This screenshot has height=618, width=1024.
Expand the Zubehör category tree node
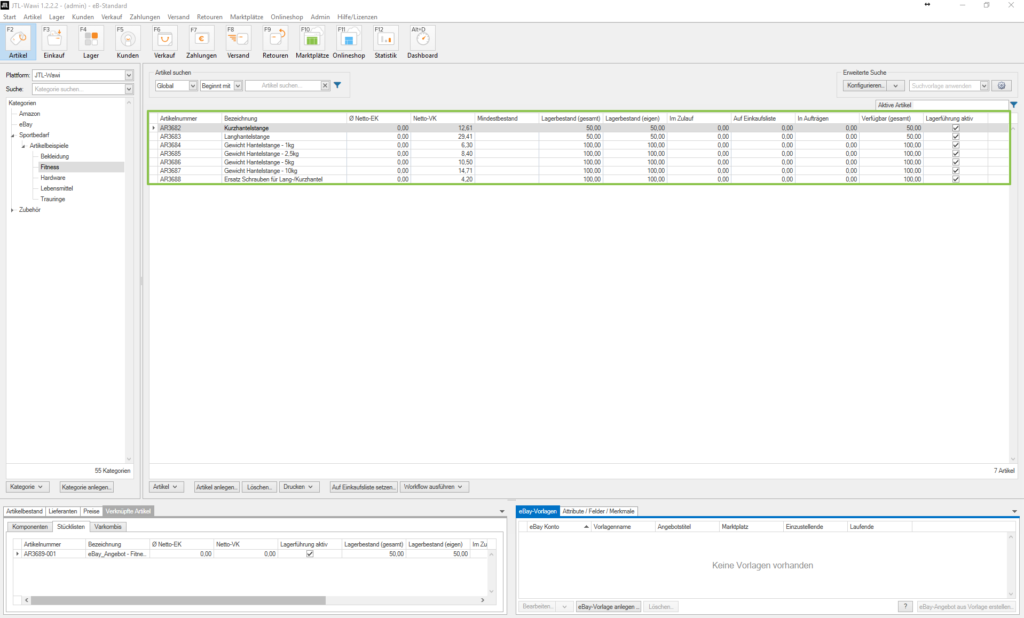pyautogui.click(x=12, y=210)
